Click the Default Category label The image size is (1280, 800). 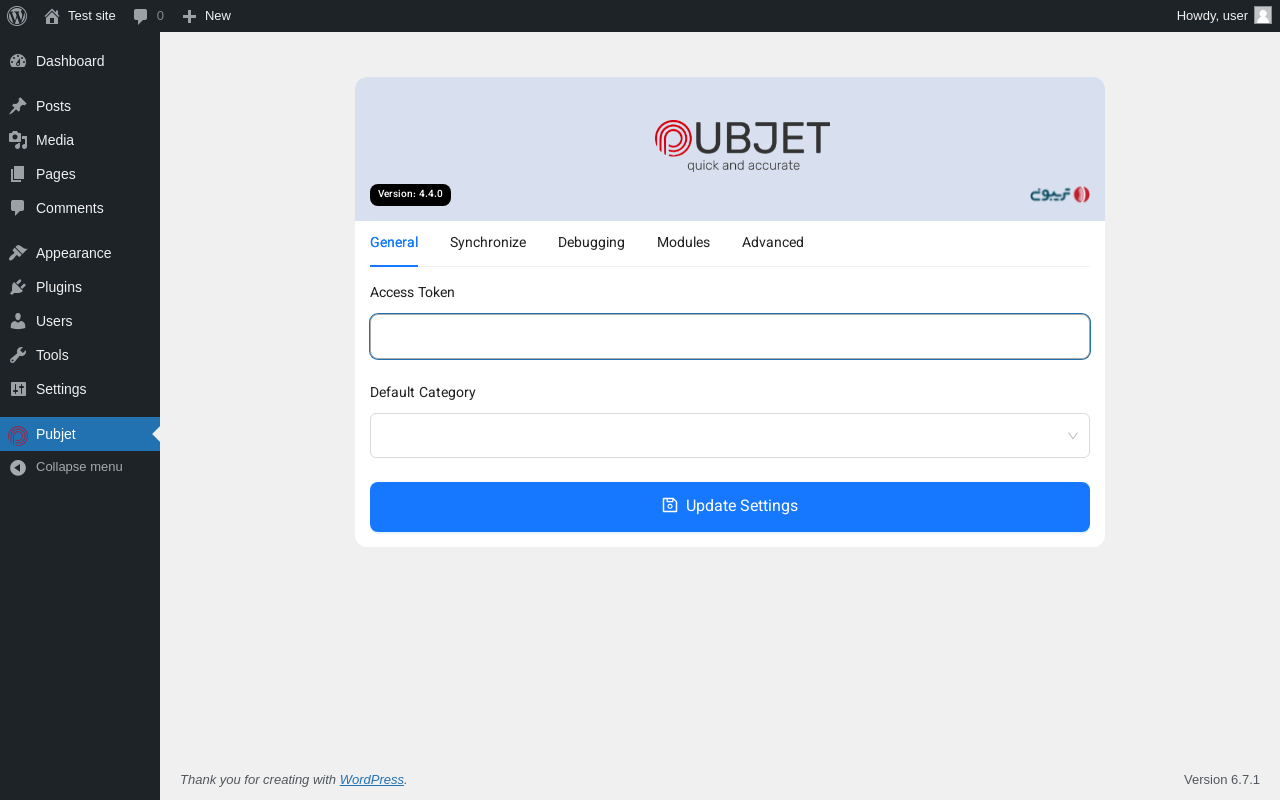click(423, 393)
